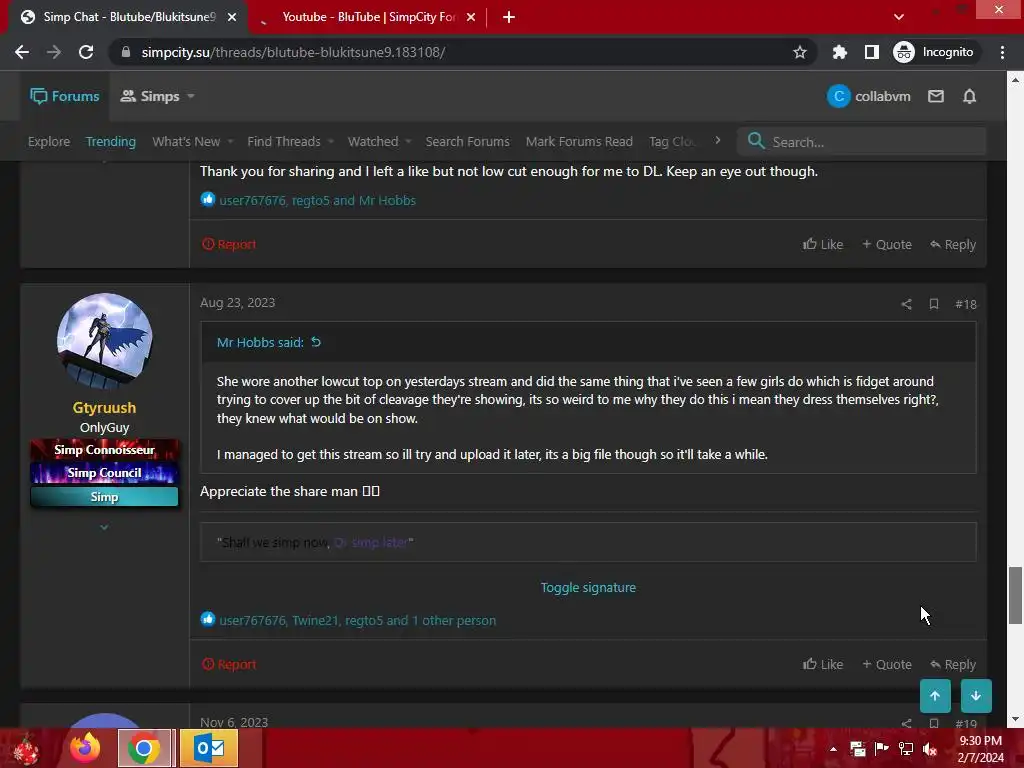Close the Youtube - BluTube tab
The height and width of the screenshot is (768, 1024).
click(x=471, y=17)
